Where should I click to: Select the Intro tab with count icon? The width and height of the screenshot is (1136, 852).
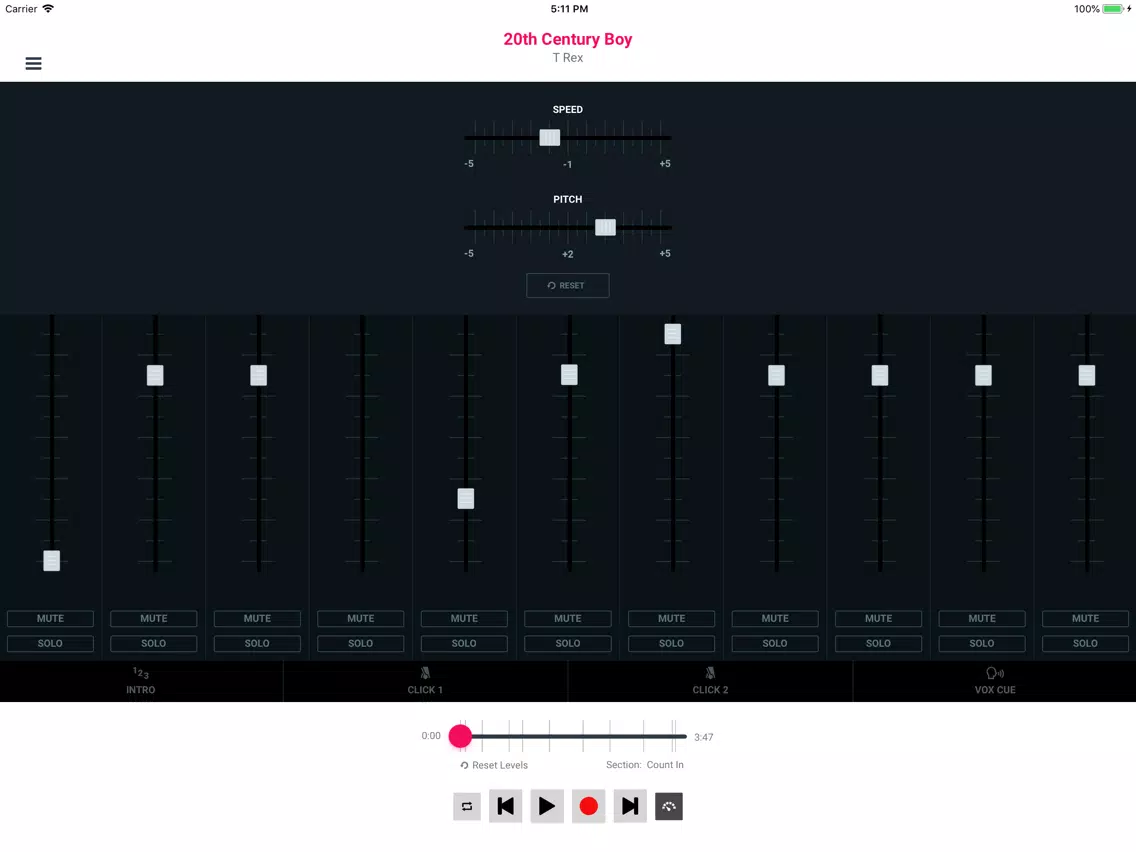coord(141,681)
